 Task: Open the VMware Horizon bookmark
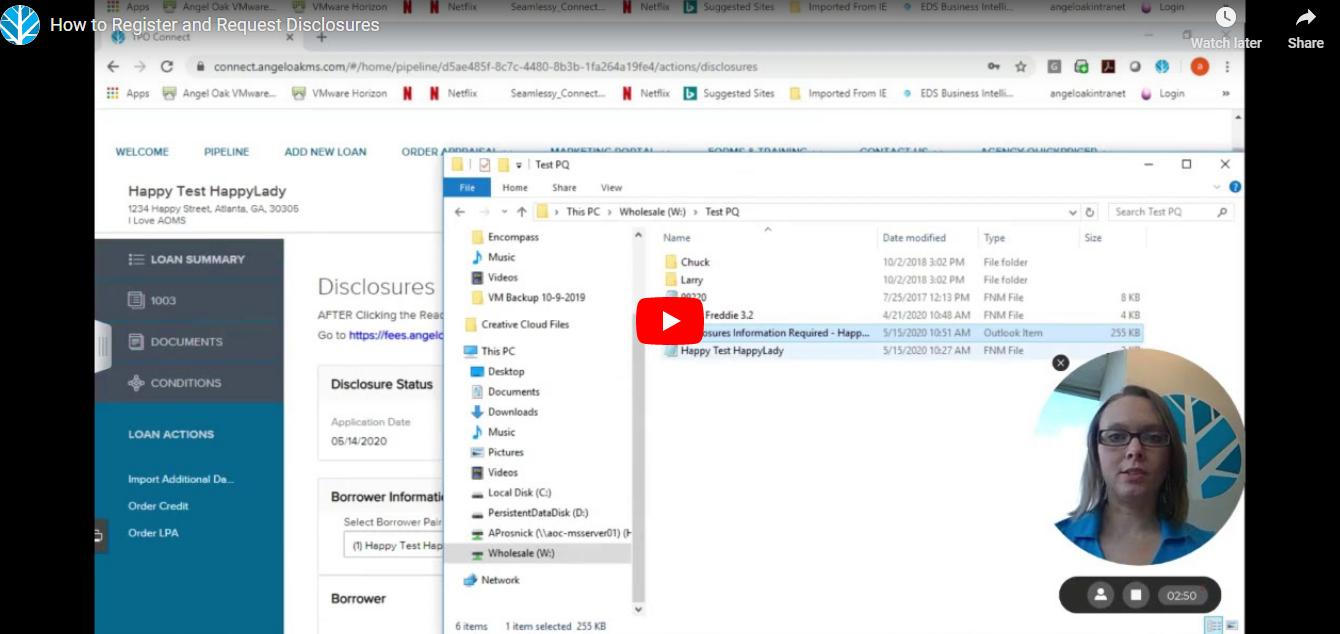tap(339, 93)
